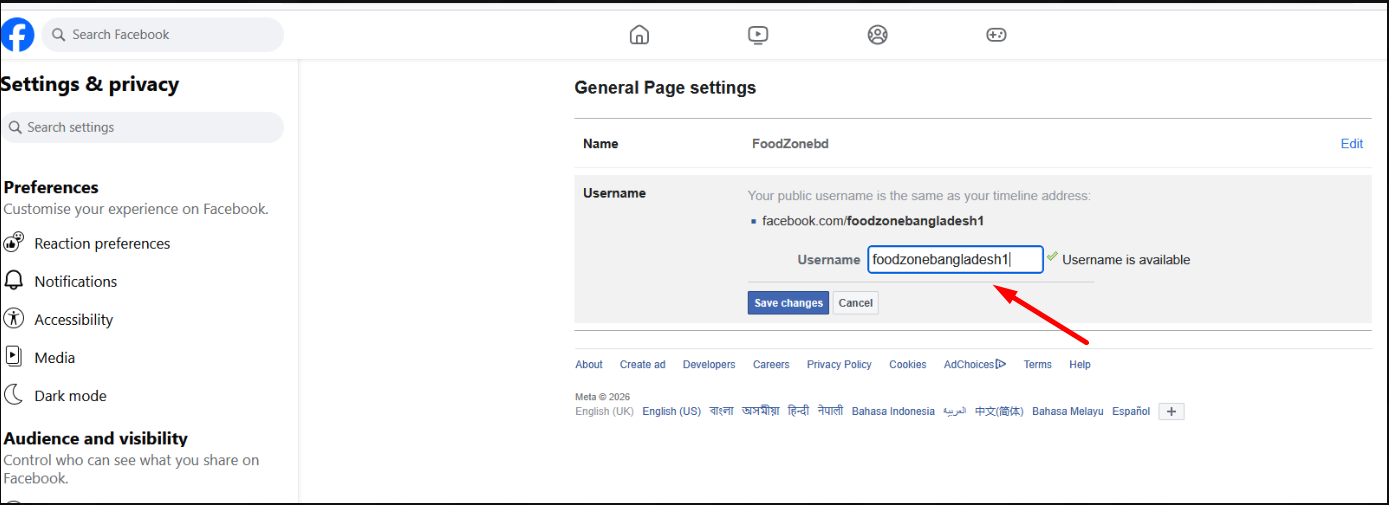Focus the Search Facebook field
This screenshot has height=505, width=1389.
coord(162,35)
